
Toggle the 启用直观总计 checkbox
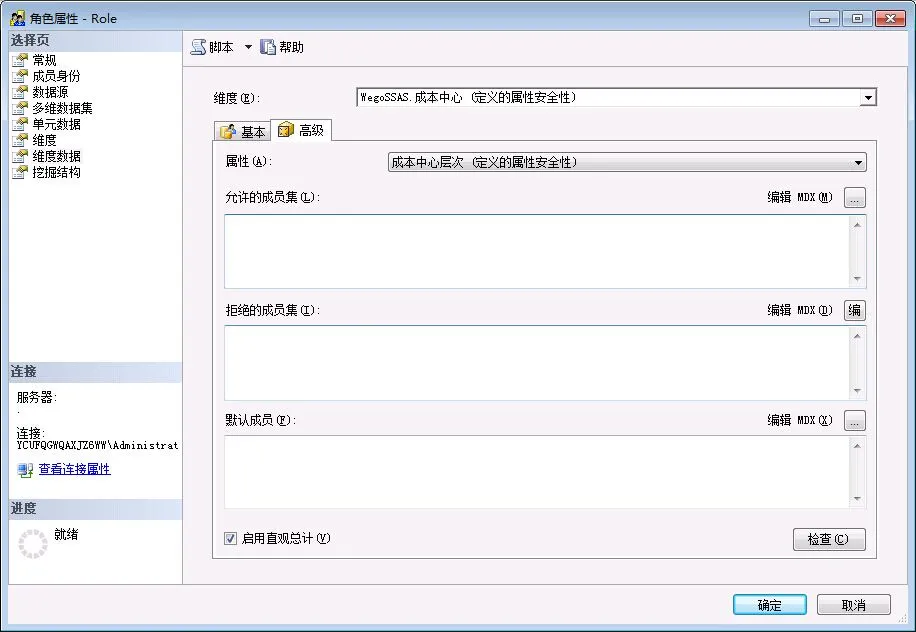(231, 539)
